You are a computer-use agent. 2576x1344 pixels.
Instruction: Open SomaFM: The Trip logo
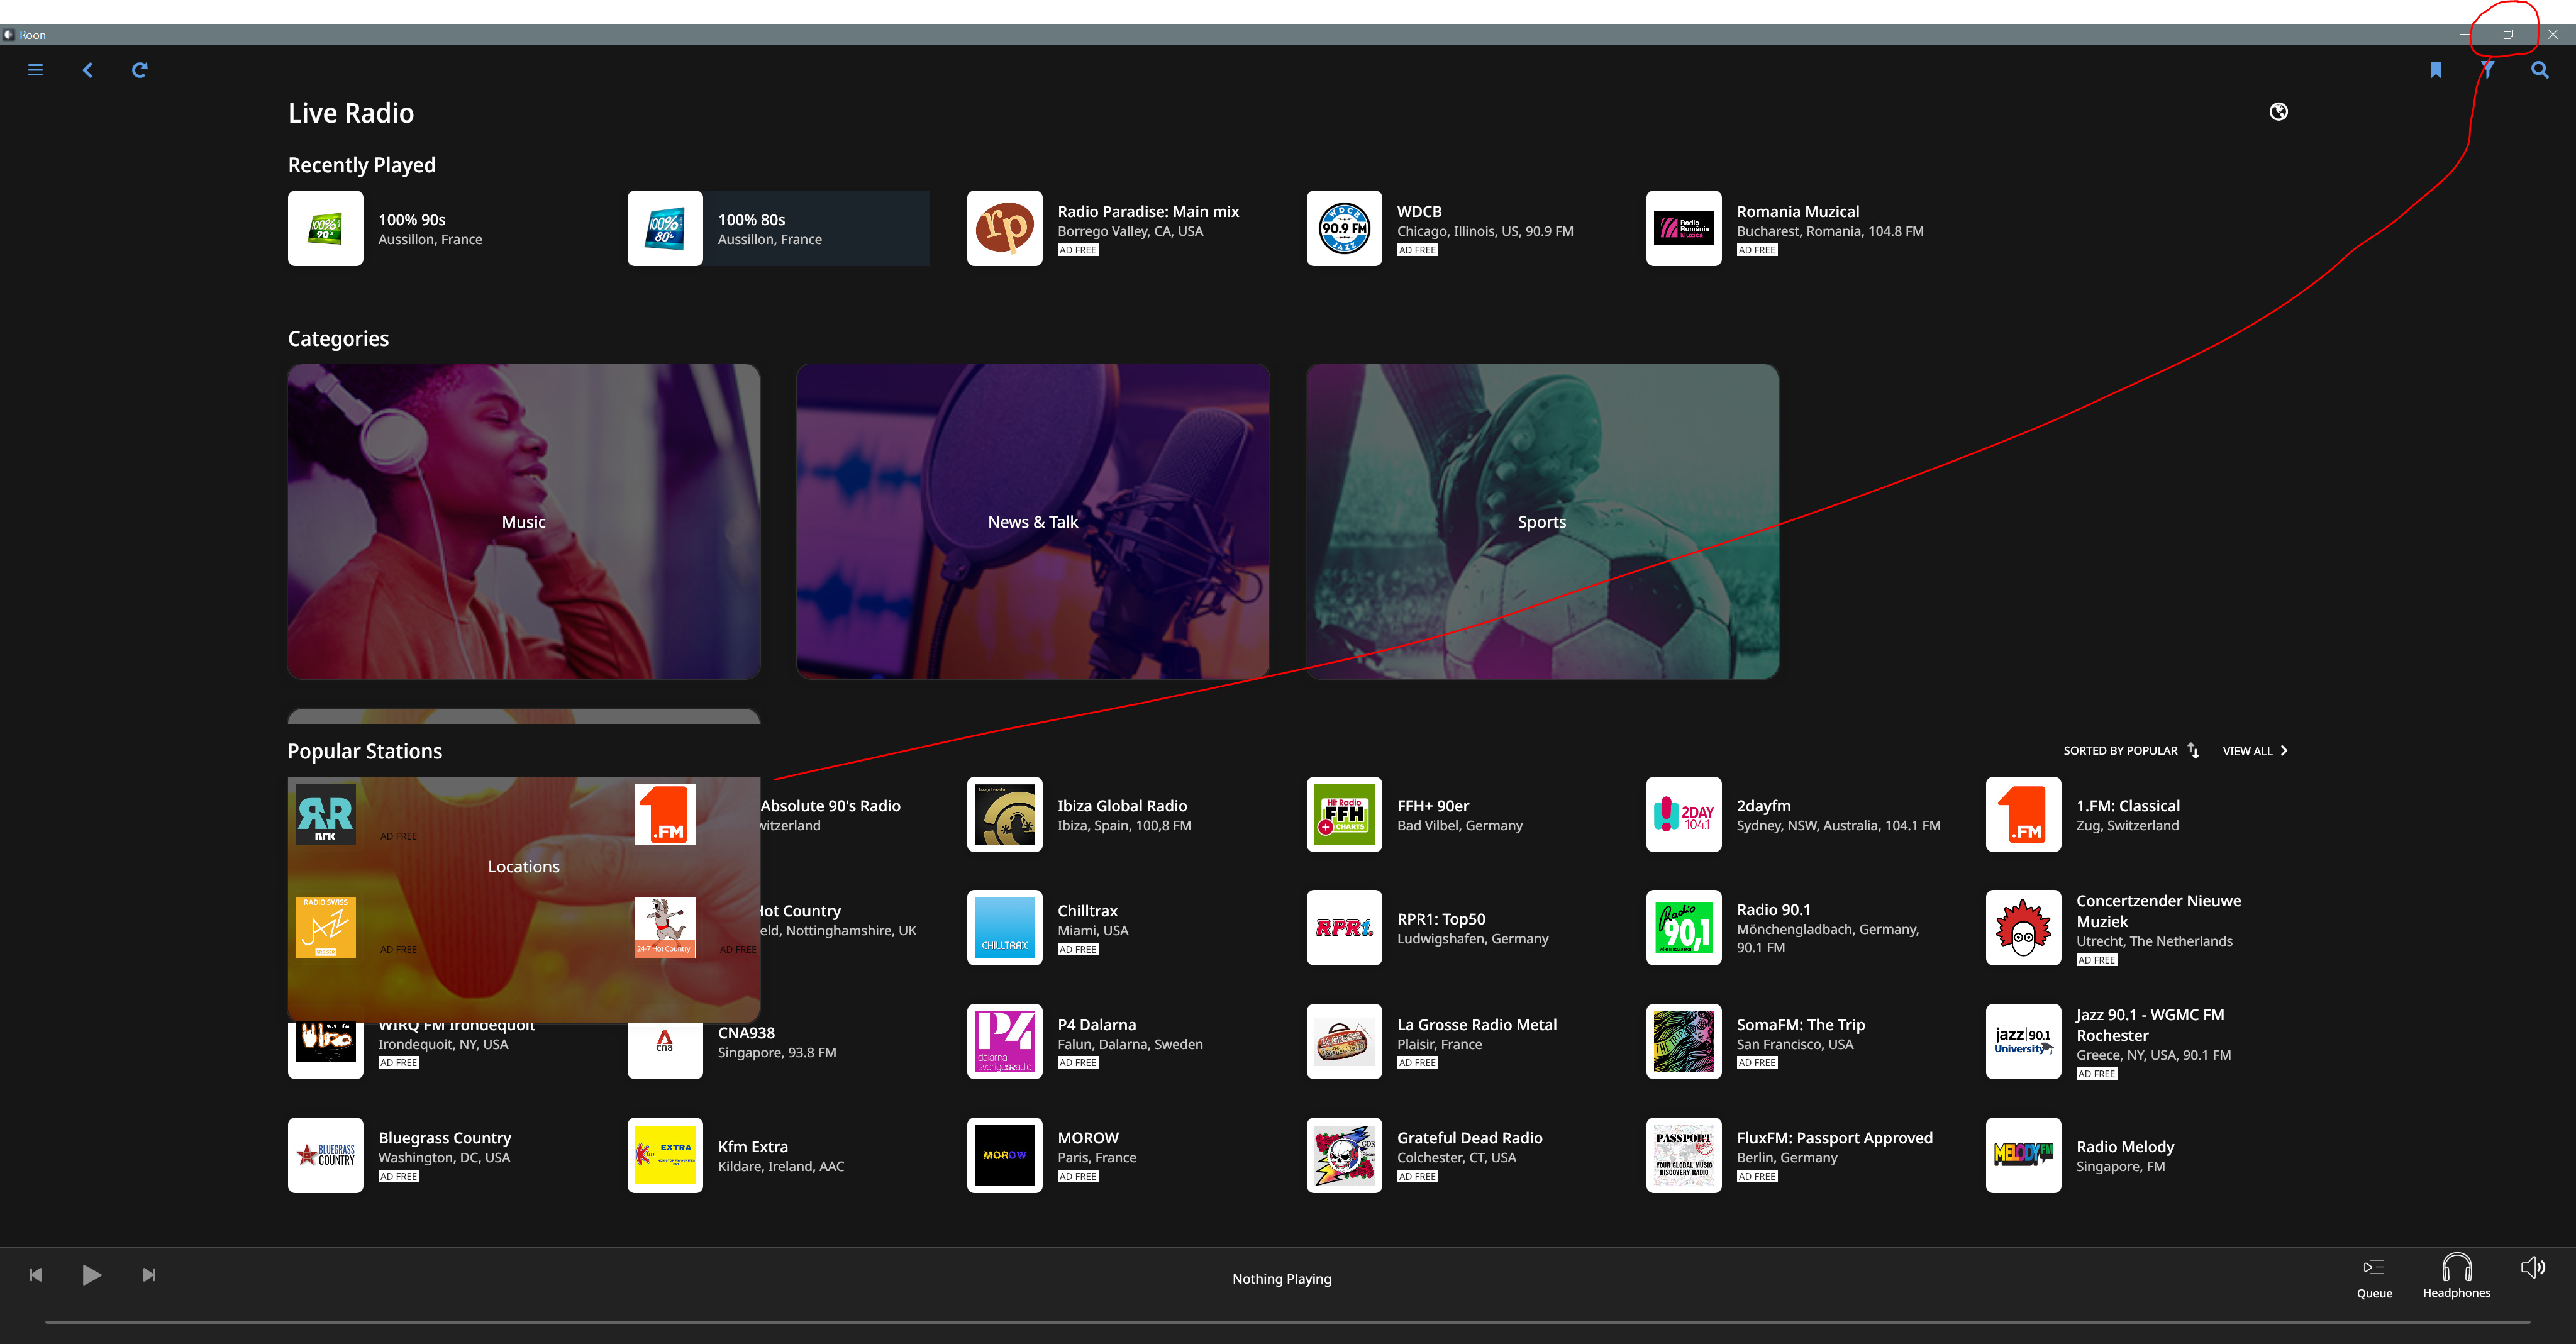1684,1042
